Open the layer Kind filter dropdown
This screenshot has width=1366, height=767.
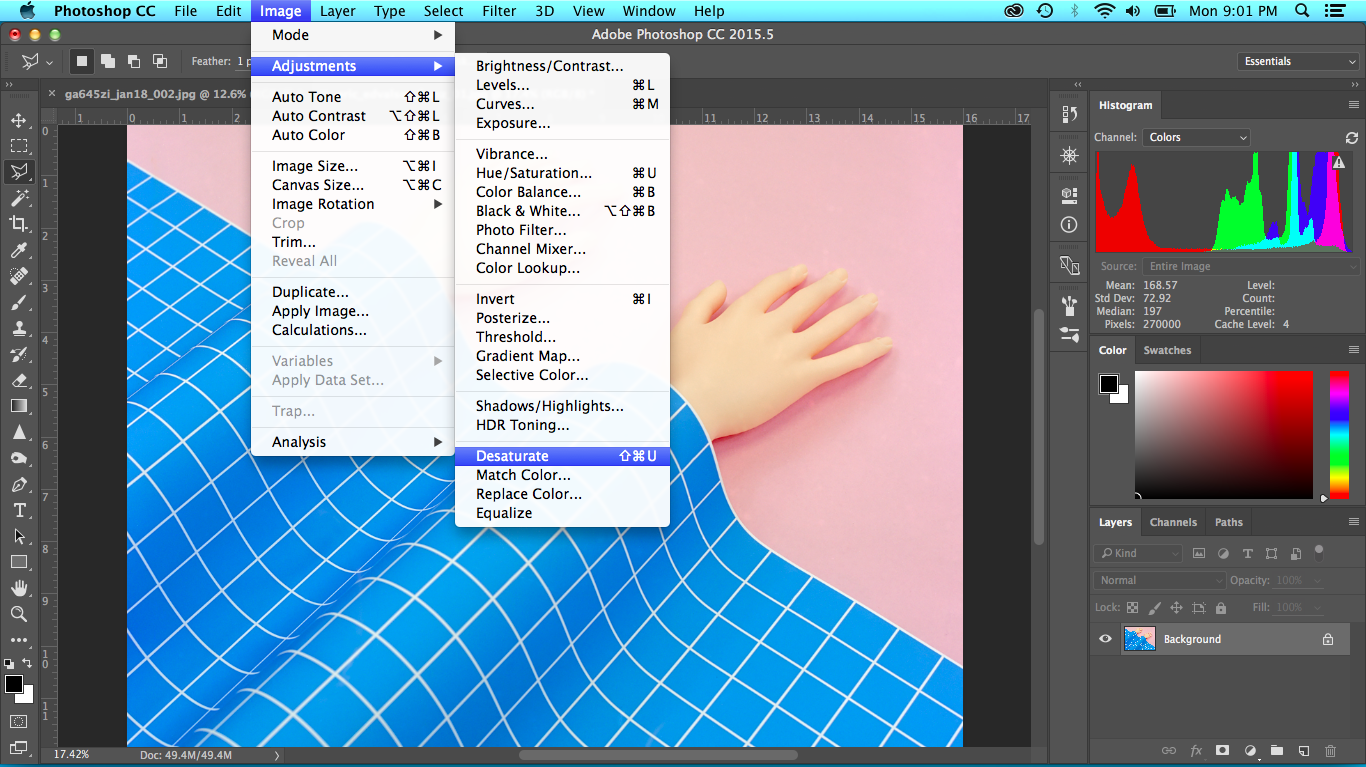(1139, 553)
